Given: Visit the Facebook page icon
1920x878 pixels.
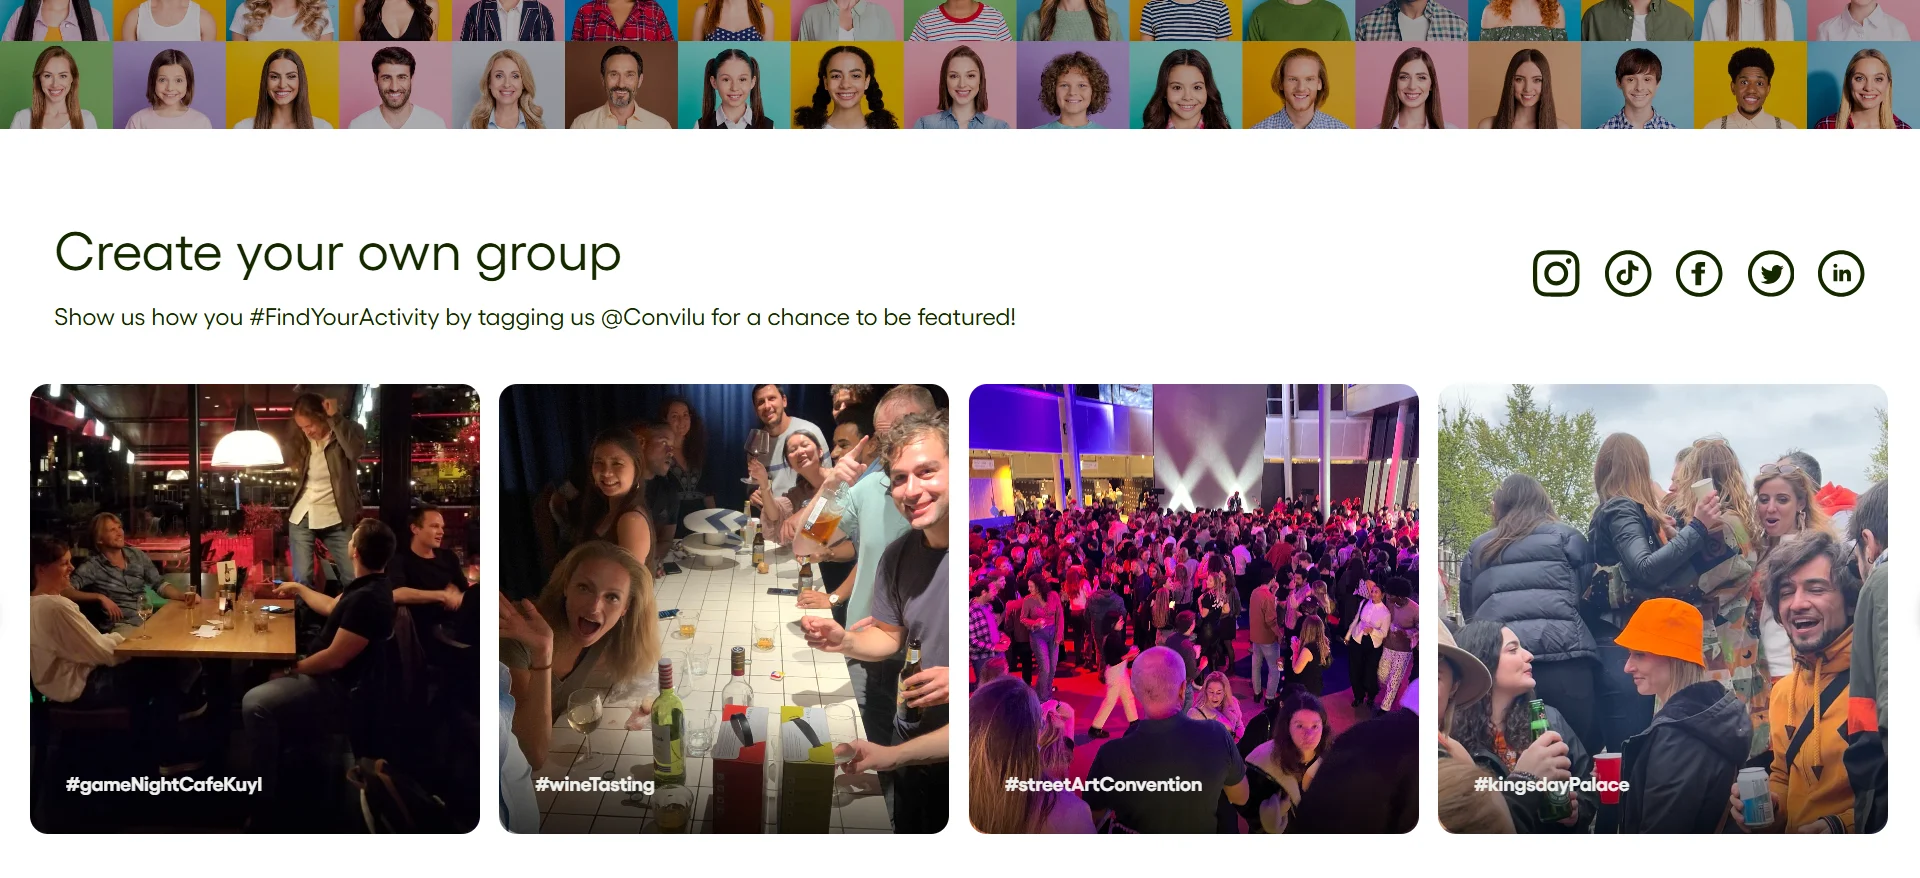Looking at the screenshot, I should [1699, 274].
